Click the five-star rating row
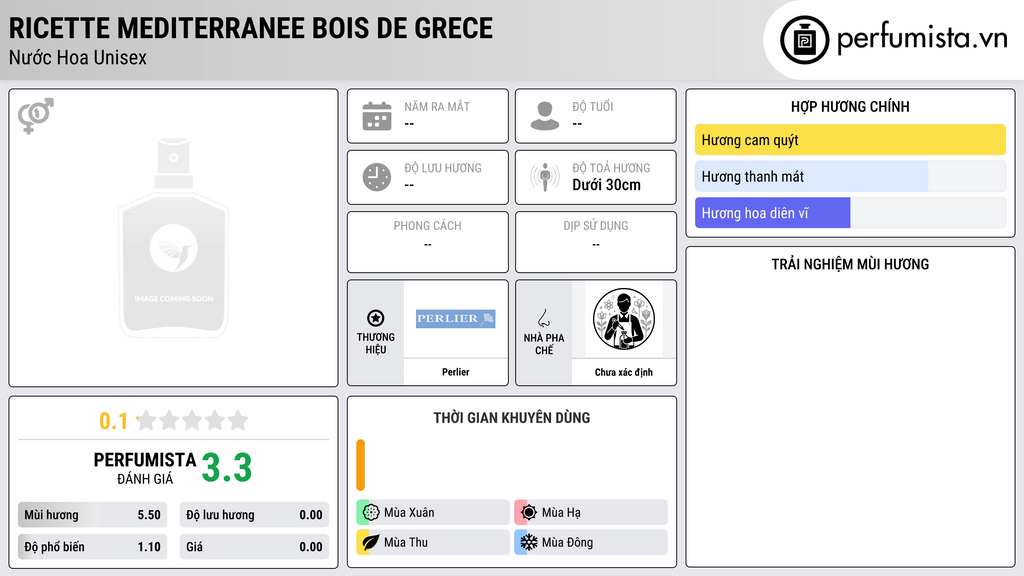 pos(192,421)
